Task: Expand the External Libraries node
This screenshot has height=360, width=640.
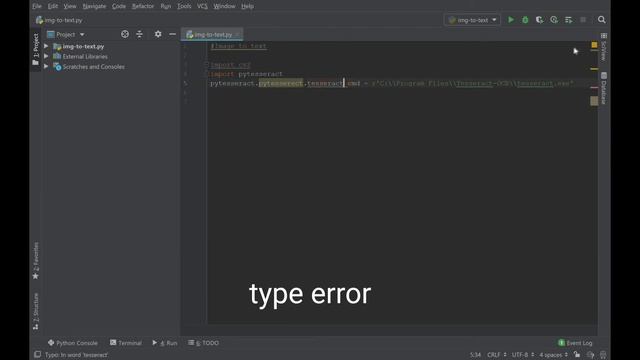Action: (46, 56)
